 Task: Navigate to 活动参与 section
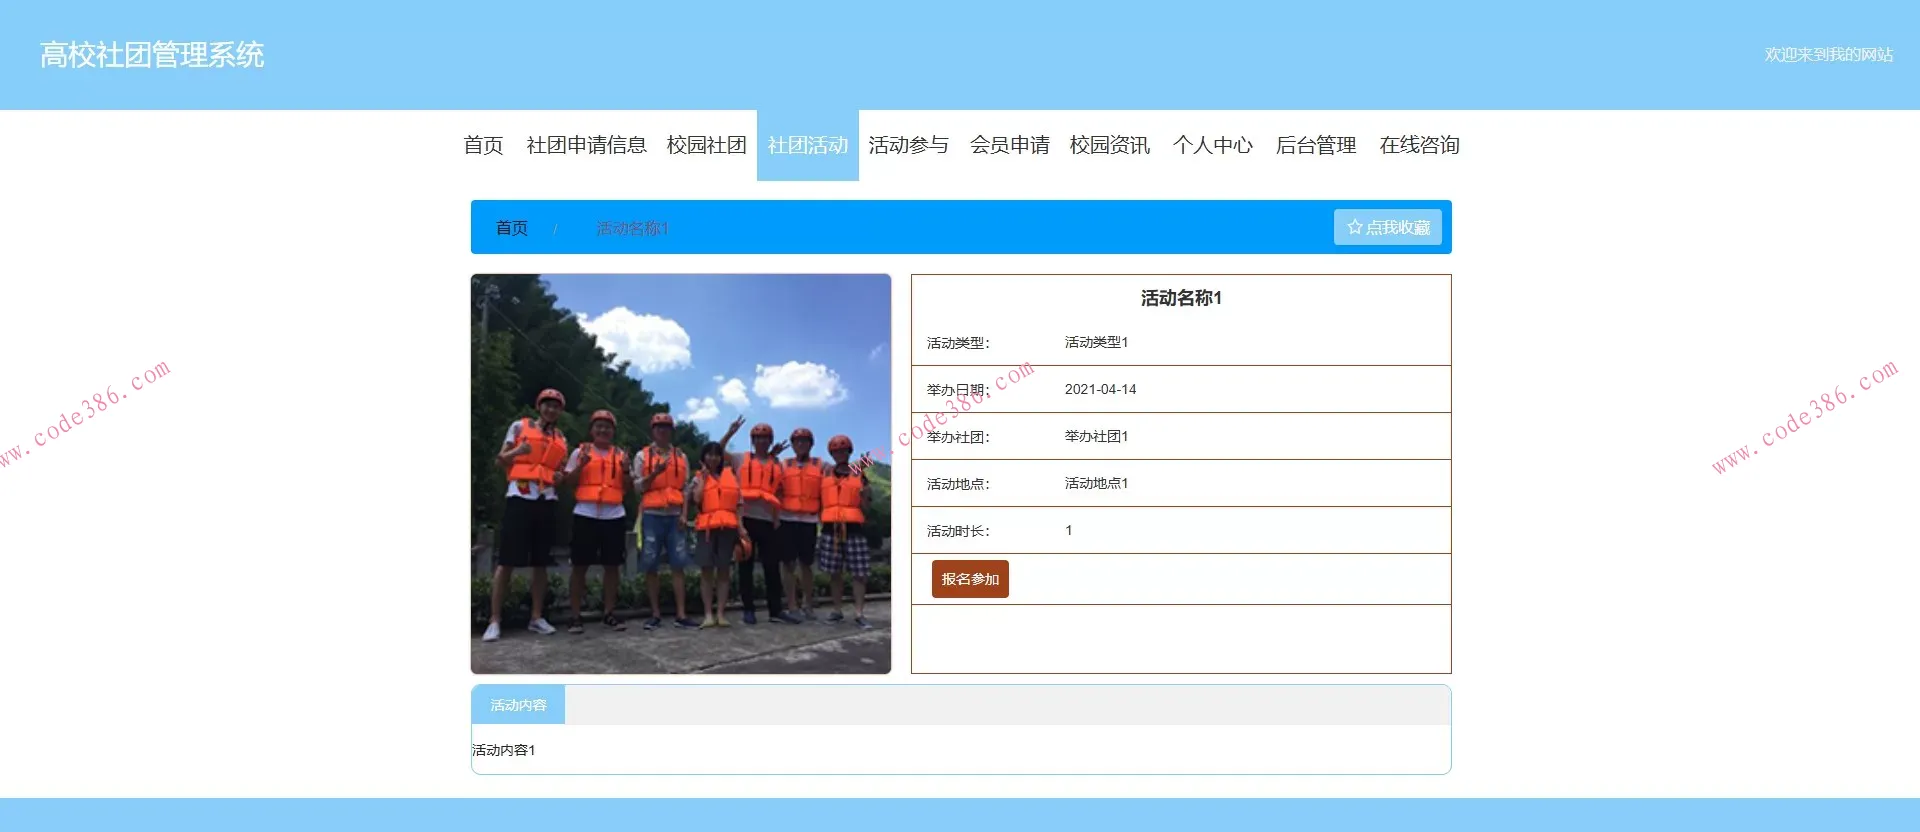coord(908,145)
